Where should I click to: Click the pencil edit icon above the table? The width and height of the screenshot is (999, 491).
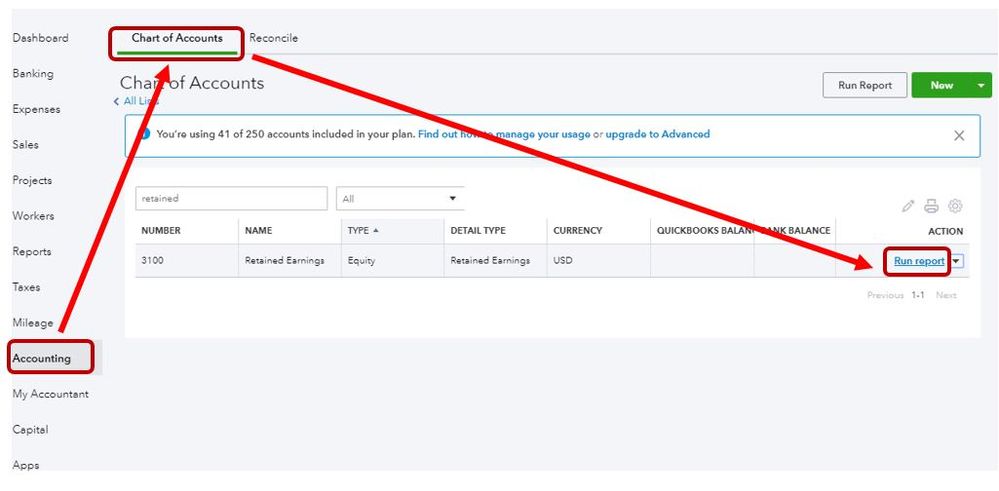[x=908, y=206]
